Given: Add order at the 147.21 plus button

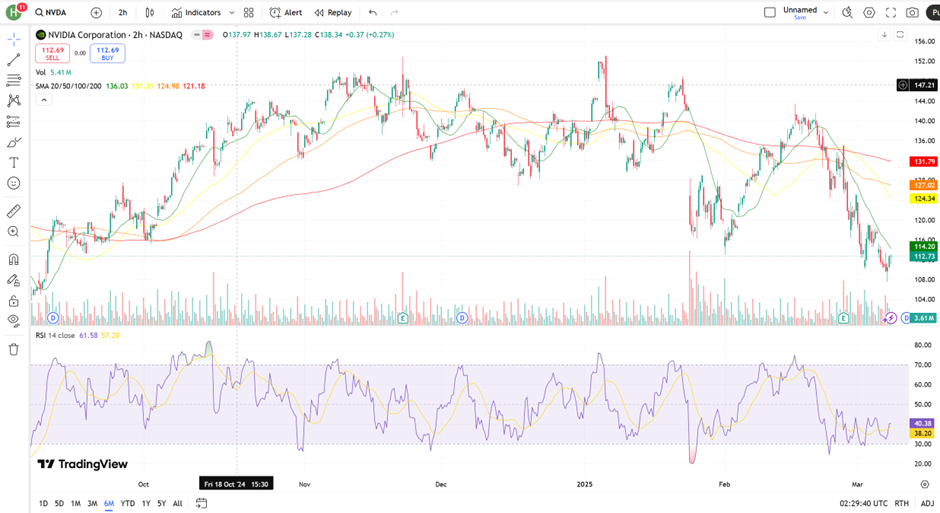Looking at the screenshot, I should click(903, 85).
